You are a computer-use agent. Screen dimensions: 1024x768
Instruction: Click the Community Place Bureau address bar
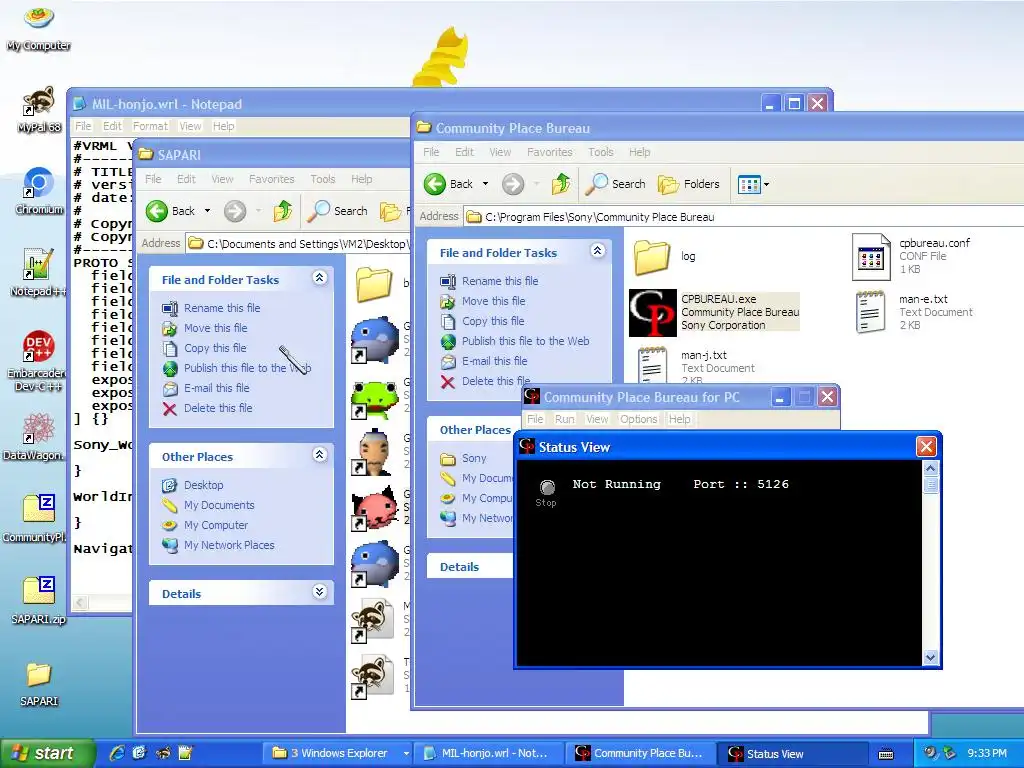coord(744,217)
